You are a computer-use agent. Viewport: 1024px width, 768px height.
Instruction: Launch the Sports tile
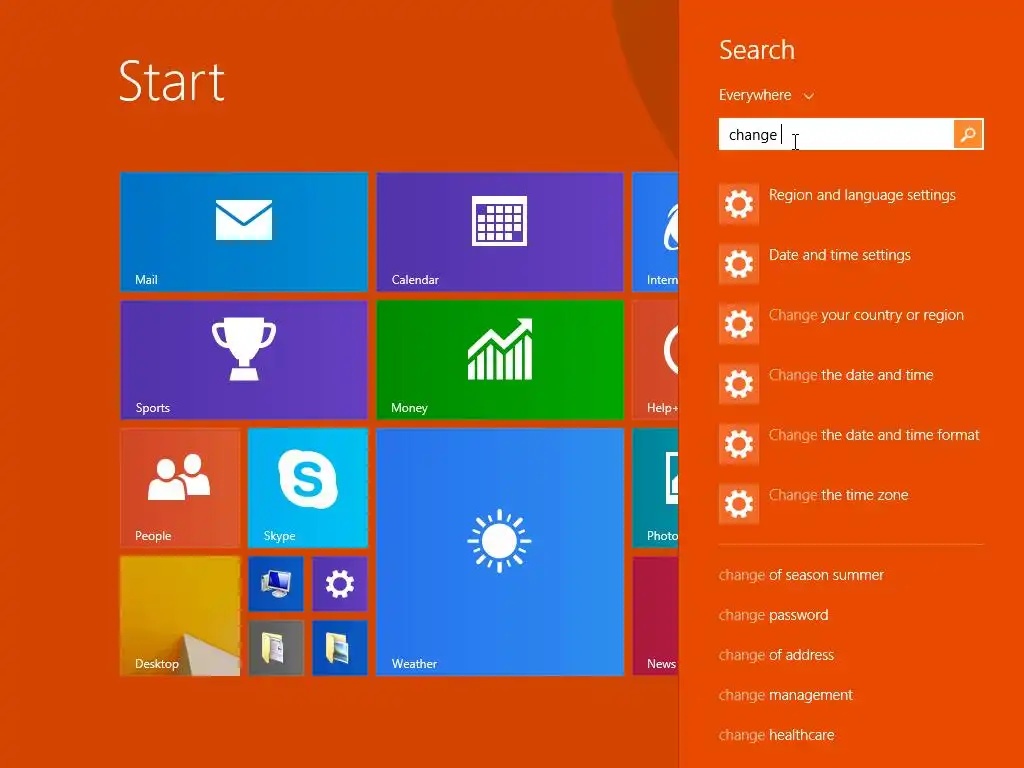(x=244, y=360)
